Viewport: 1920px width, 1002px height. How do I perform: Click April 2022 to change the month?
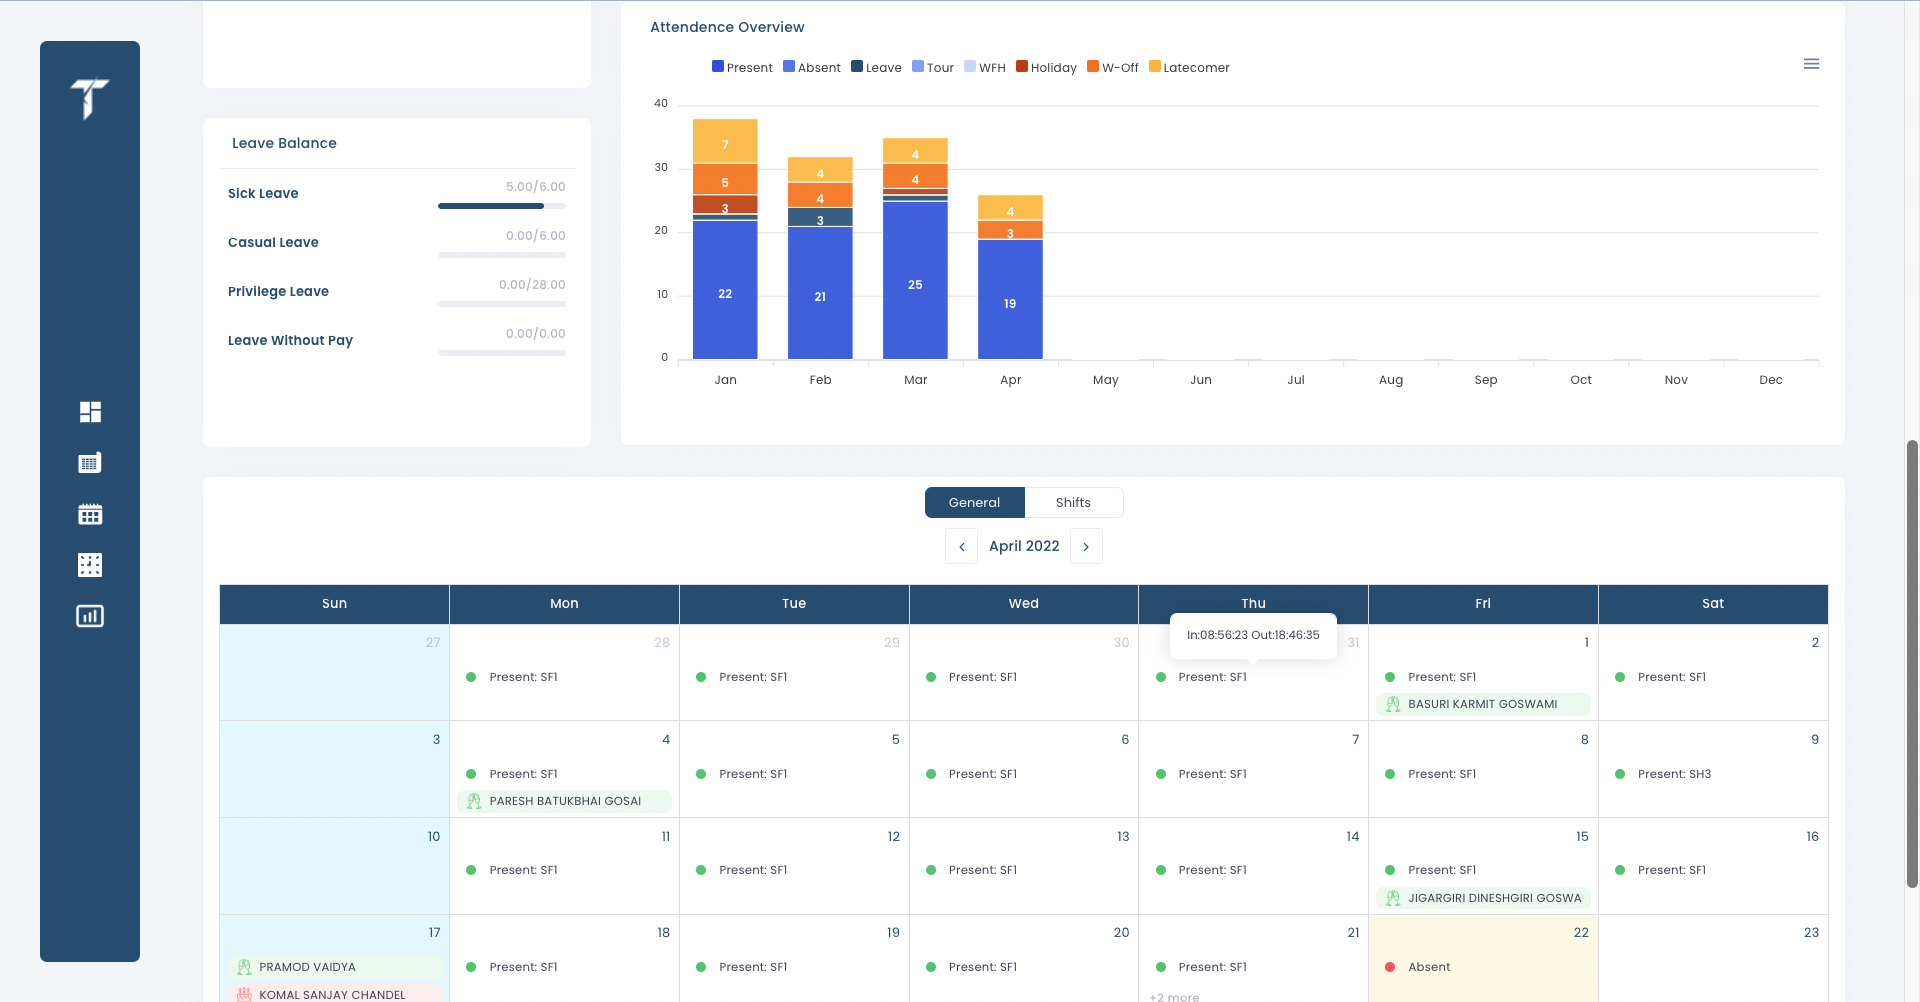click(1024, 546)
